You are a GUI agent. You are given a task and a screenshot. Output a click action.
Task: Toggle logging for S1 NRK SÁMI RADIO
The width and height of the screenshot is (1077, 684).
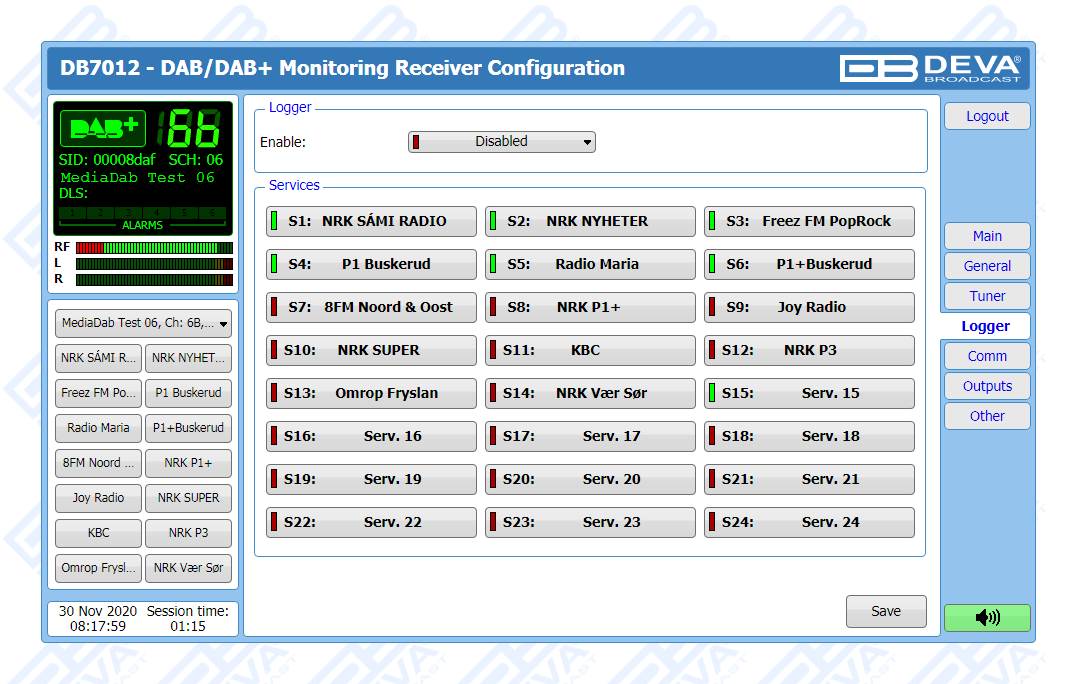[x=371, y=222]
